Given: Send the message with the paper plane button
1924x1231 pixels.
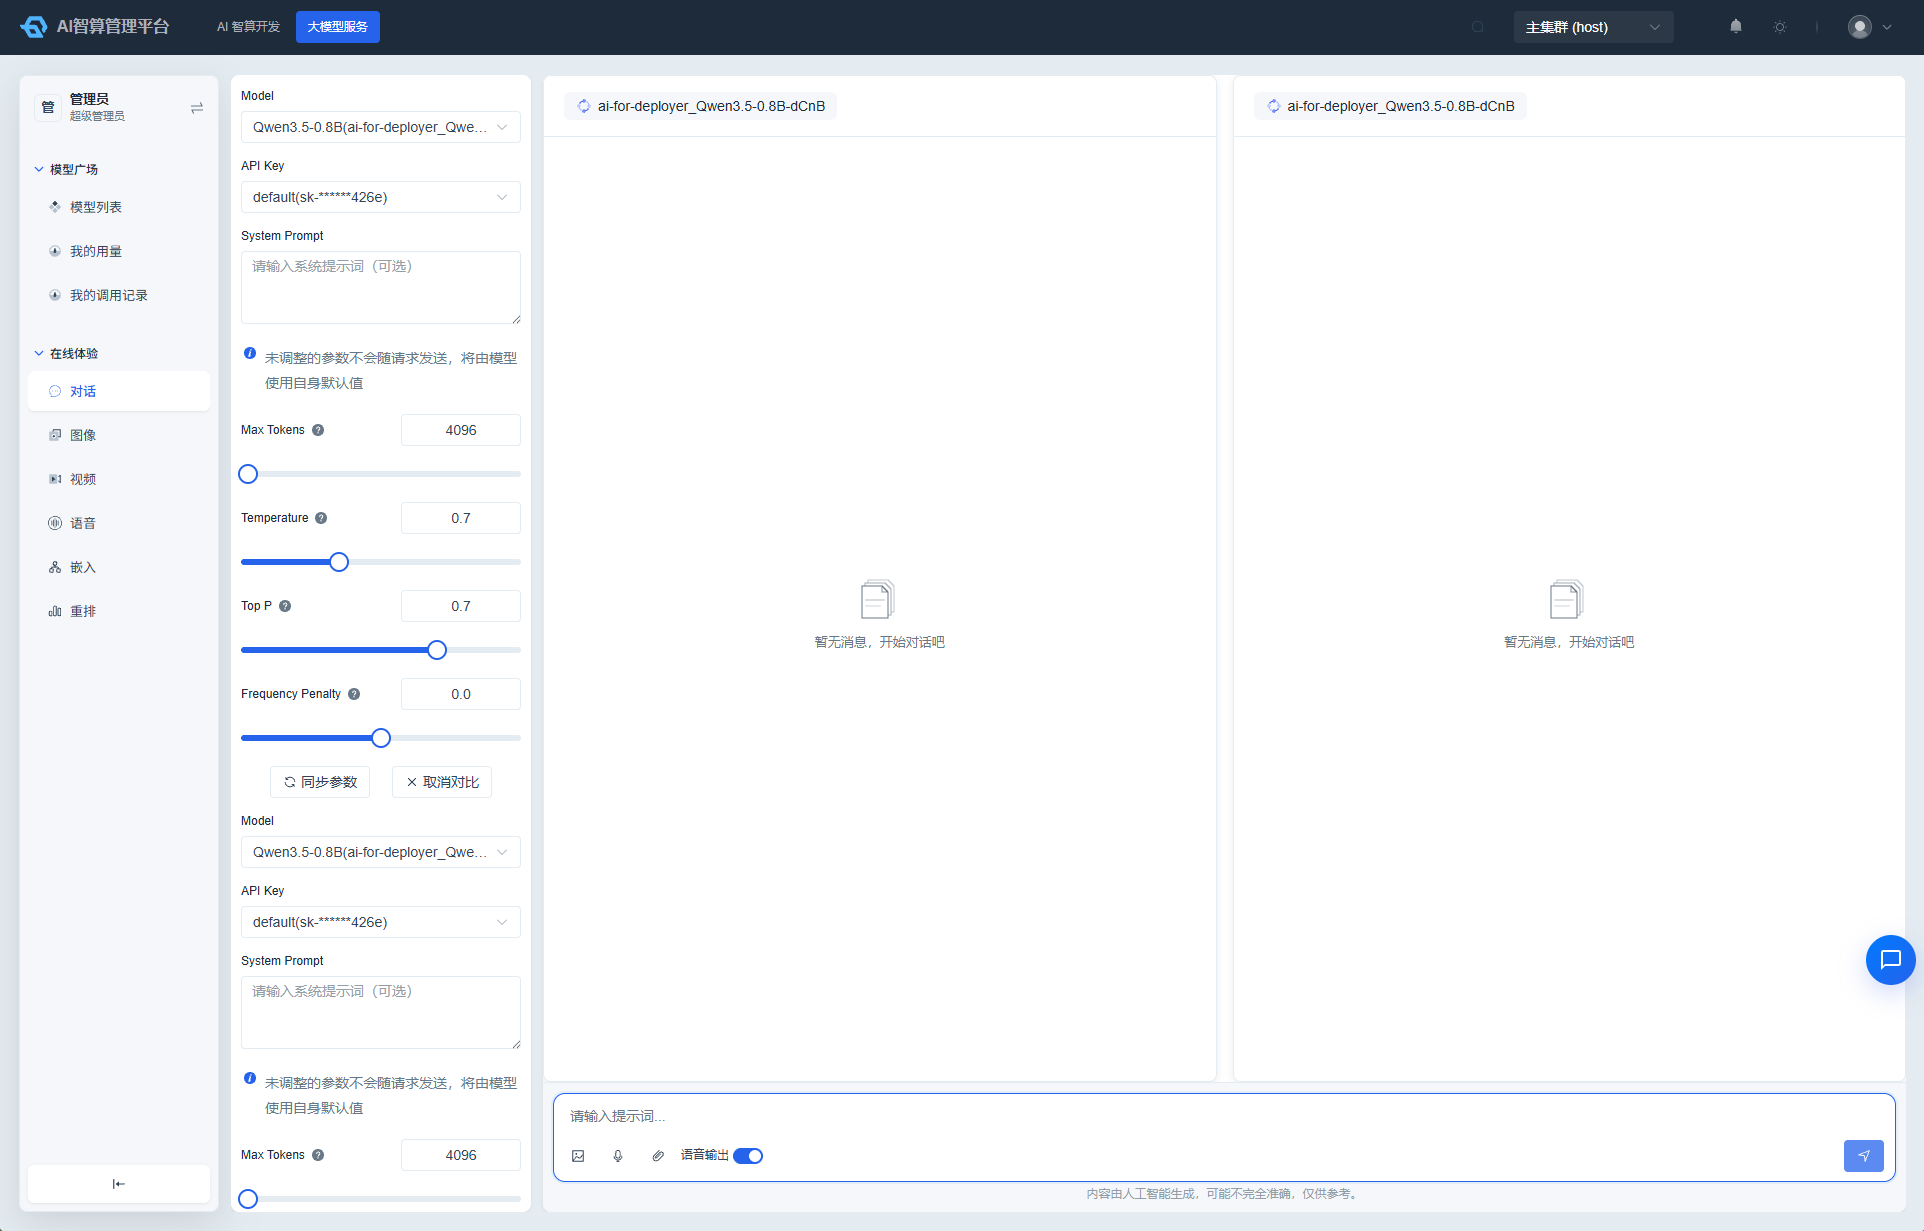Looking at the screenshot, I should pos(1864,1156).
